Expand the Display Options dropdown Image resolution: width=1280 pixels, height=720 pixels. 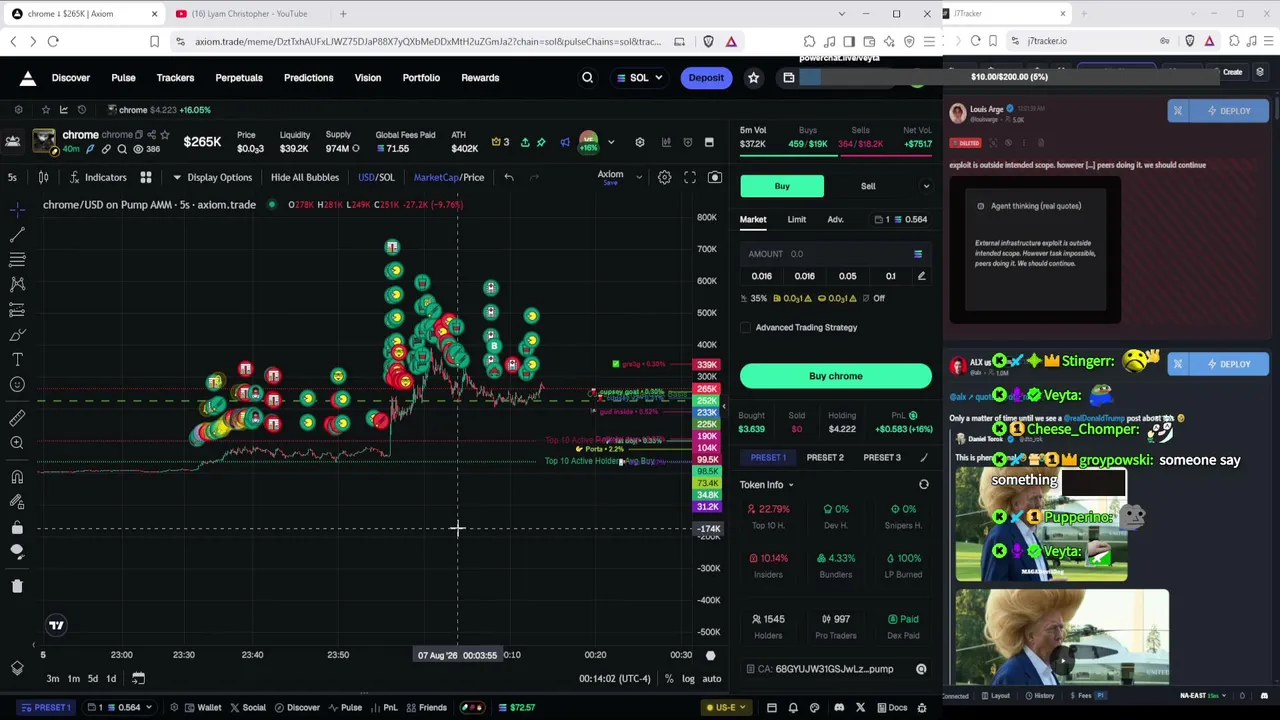pyautogui.click(x=211, y=177)
